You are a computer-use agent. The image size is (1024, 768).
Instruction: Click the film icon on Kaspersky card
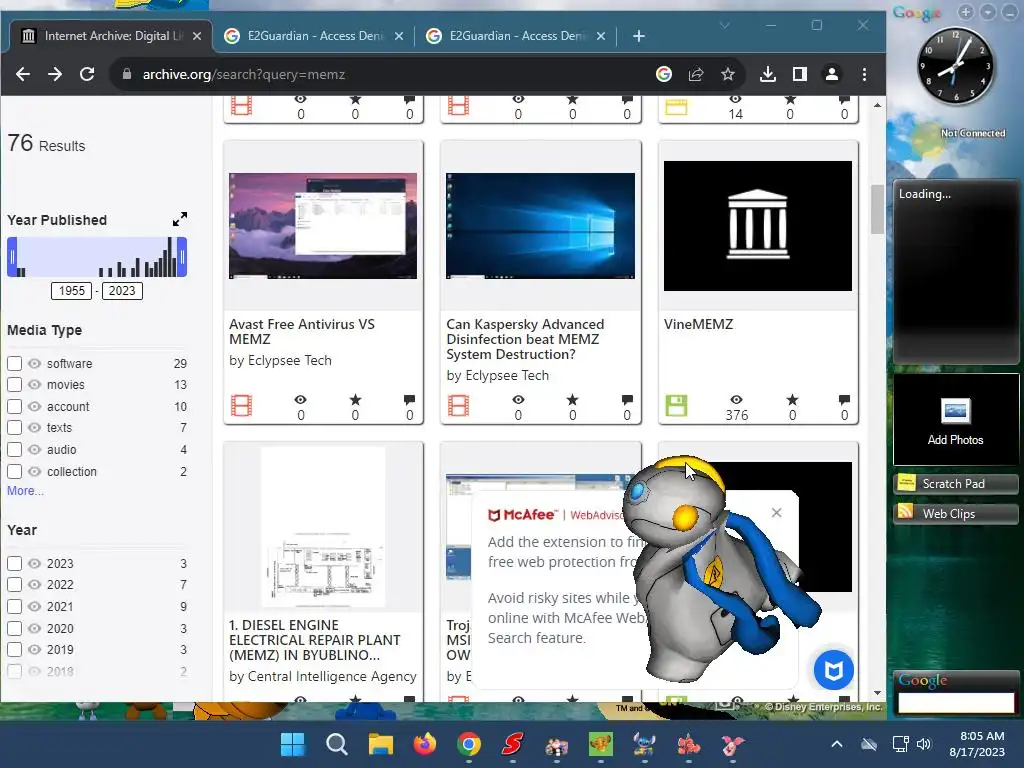458,406
